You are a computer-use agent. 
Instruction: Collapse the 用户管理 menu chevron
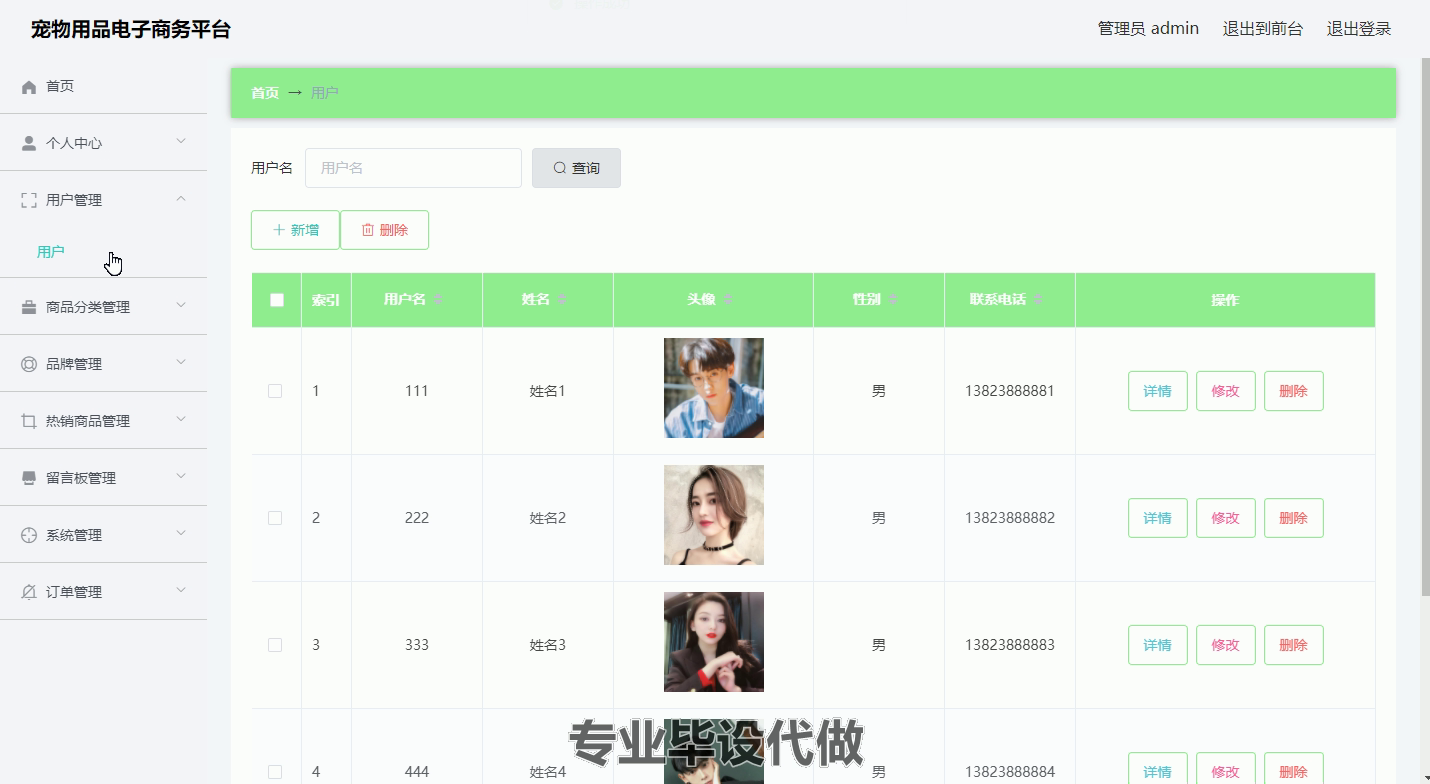181,199
